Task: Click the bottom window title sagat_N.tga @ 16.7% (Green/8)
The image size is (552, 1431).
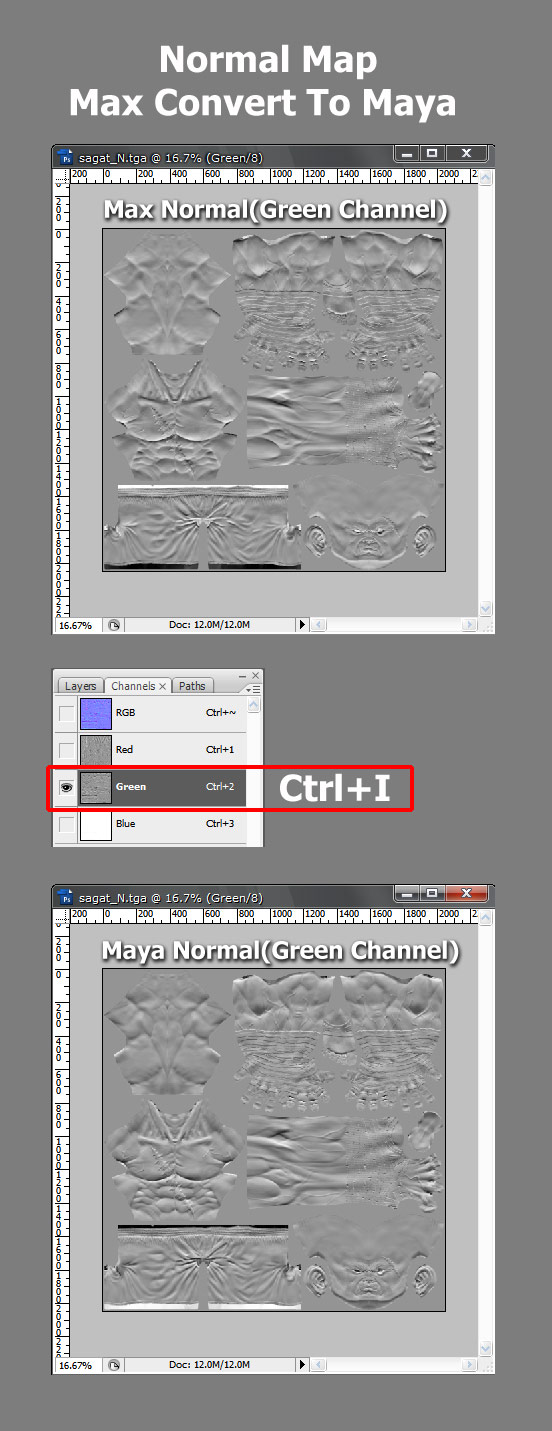Action: tap(170, 897)
